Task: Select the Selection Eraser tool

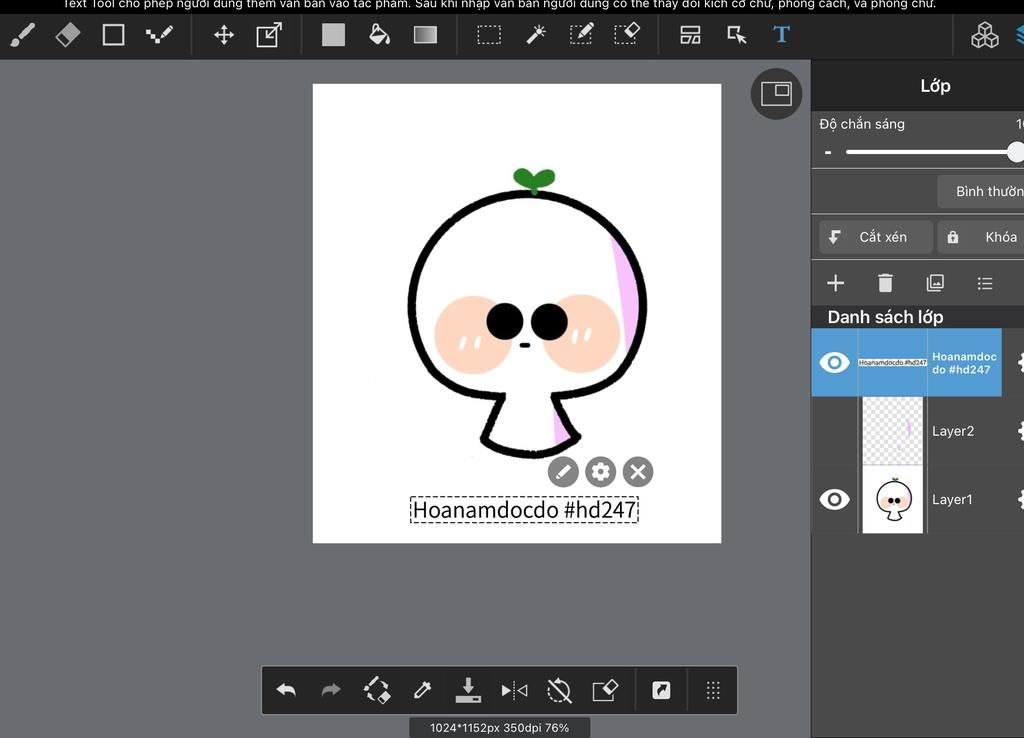Action: [x=626, y=34]
